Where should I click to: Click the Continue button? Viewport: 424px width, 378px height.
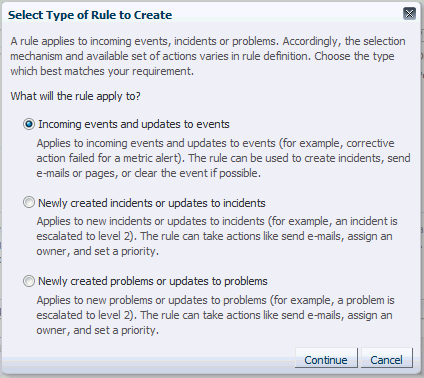pos(326,359)
